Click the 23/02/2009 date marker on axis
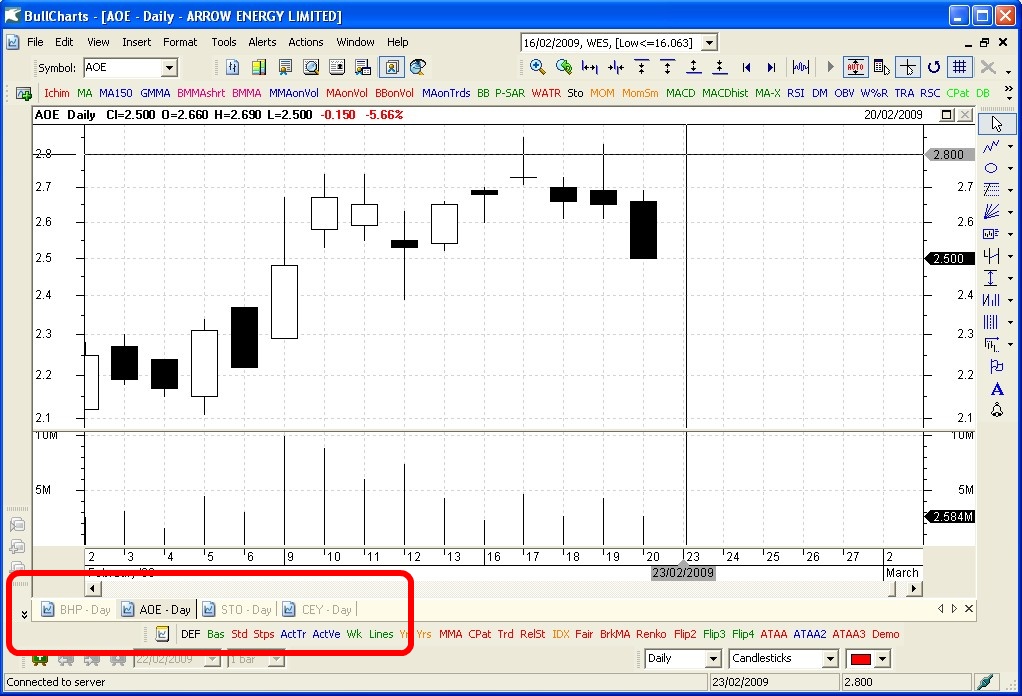This screenshot has width=1022, height=696. point(682,573)
